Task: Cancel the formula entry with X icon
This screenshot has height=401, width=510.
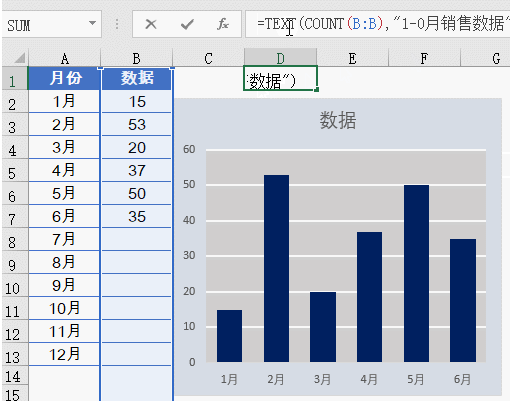Action: pyautogui.click(x=151, y=24)
